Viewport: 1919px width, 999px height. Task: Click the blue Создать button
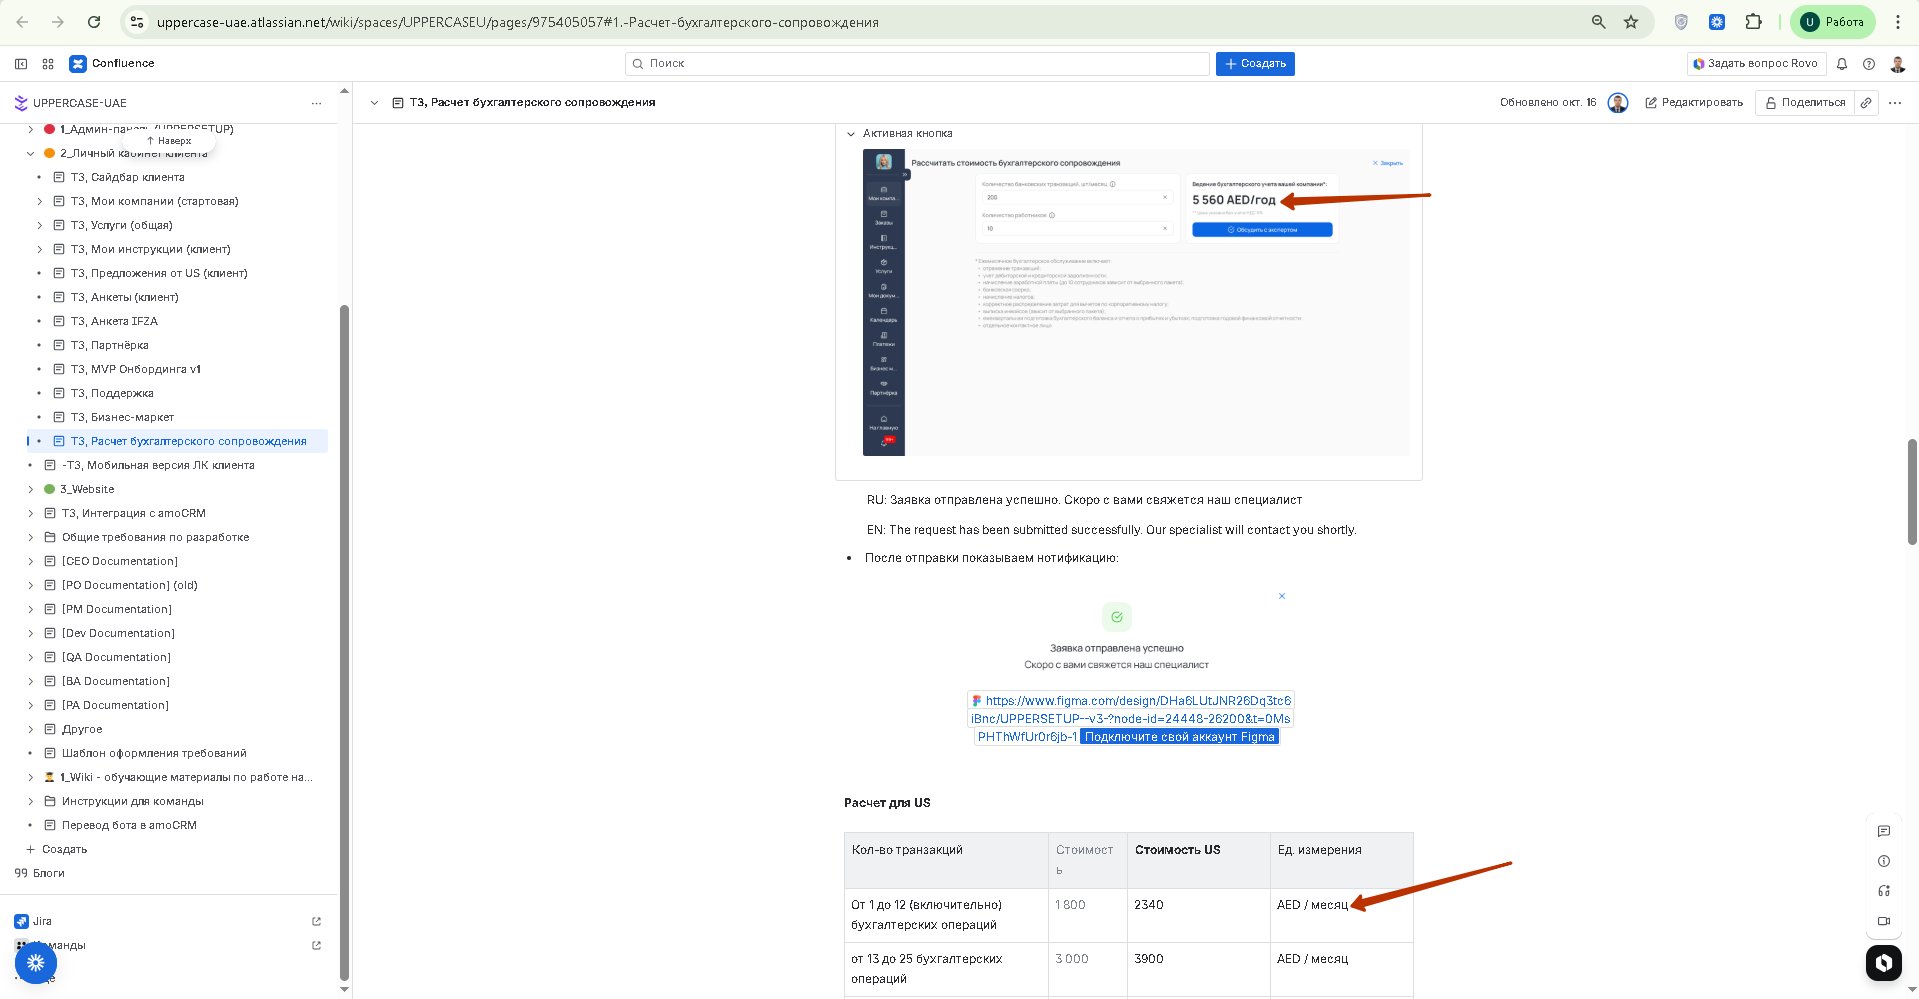1255,64
